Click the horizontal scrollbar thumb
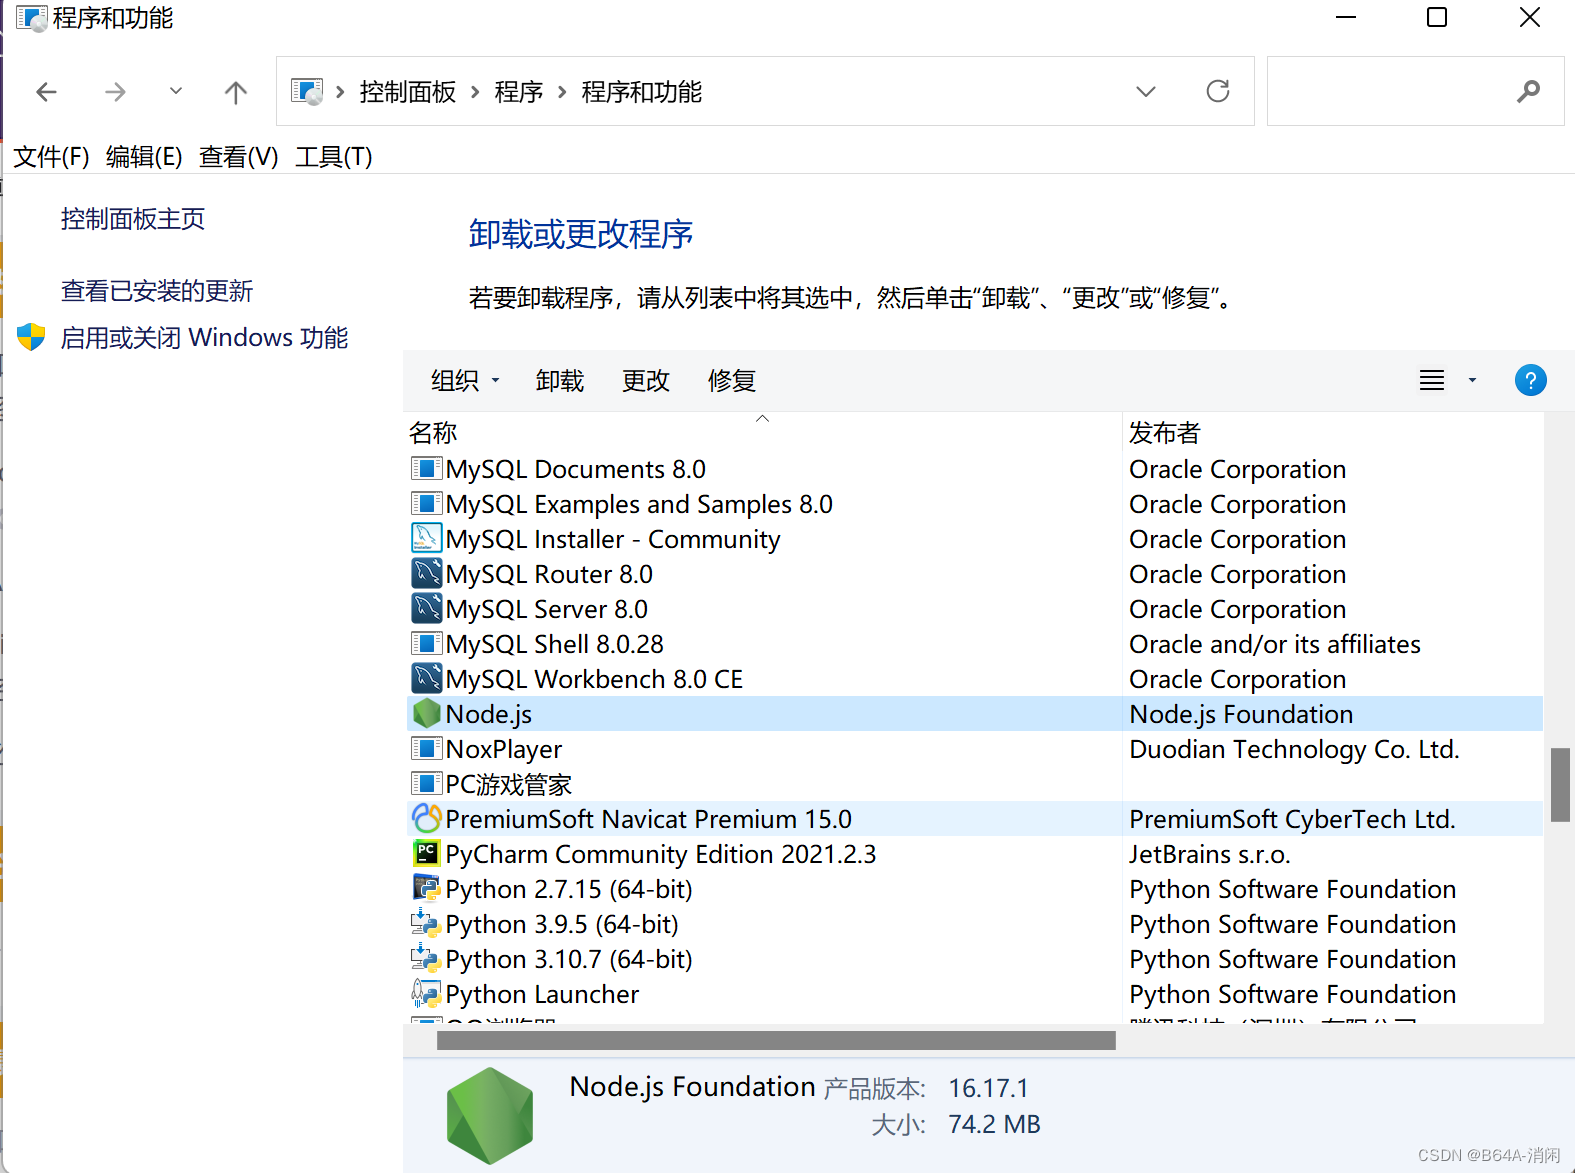The height and width of the screenshot is (1173, 1575). pos(776,1040)
